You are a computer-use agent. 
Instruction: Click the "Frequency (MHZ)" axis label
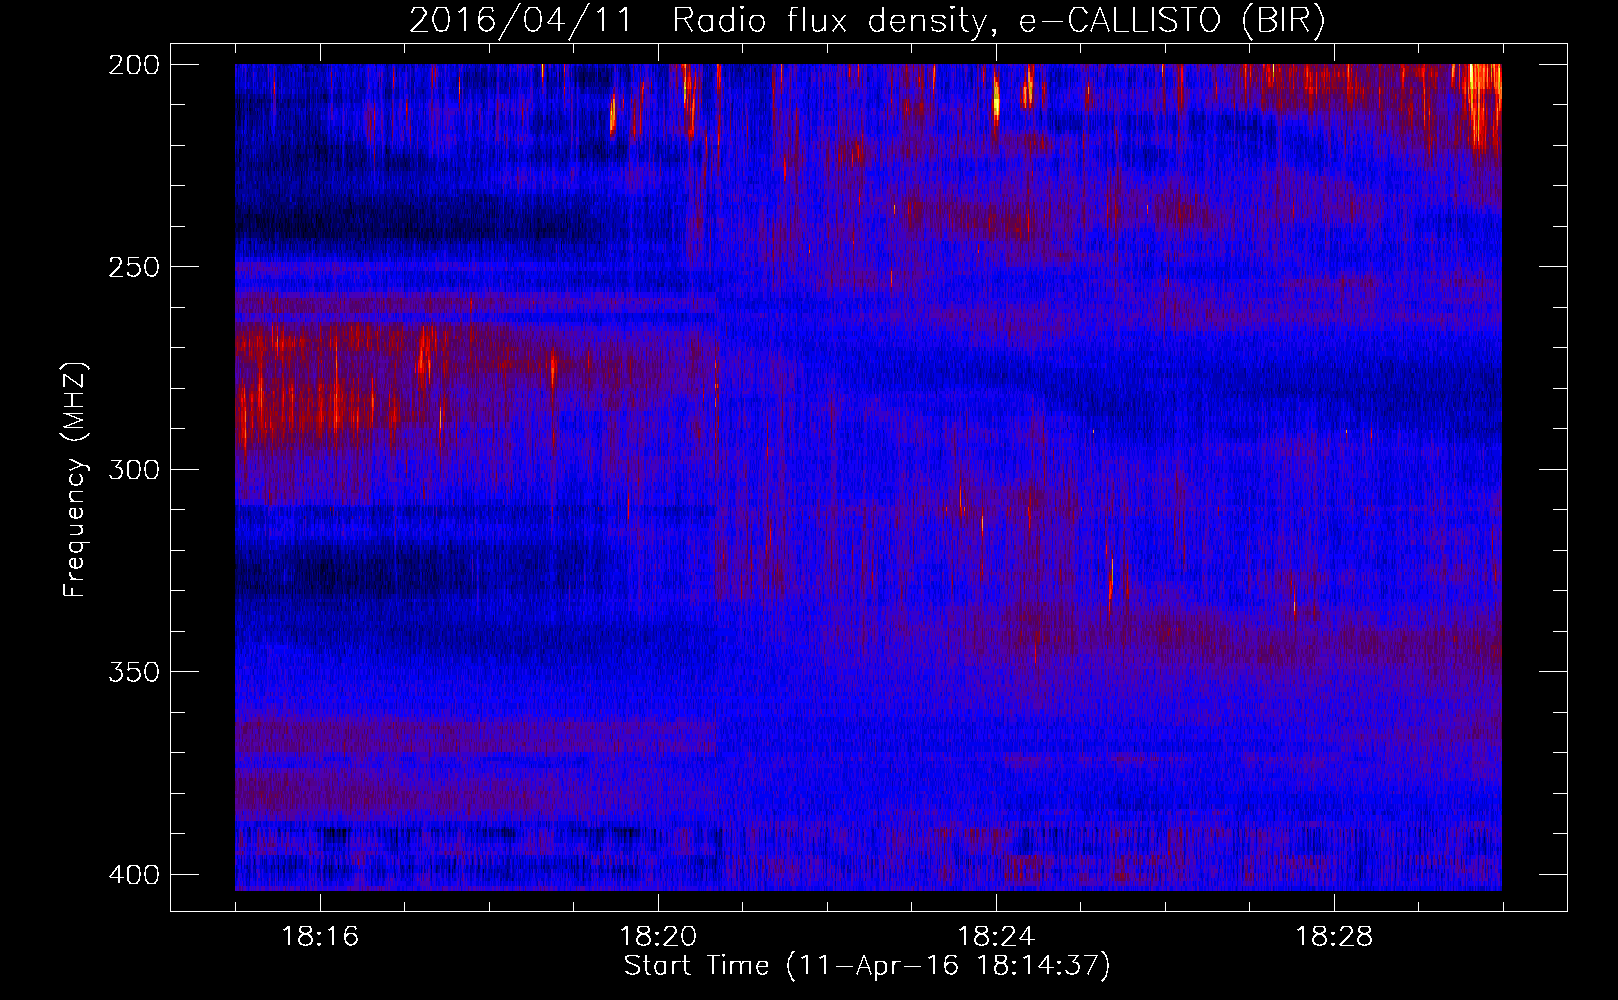(76, 479)
